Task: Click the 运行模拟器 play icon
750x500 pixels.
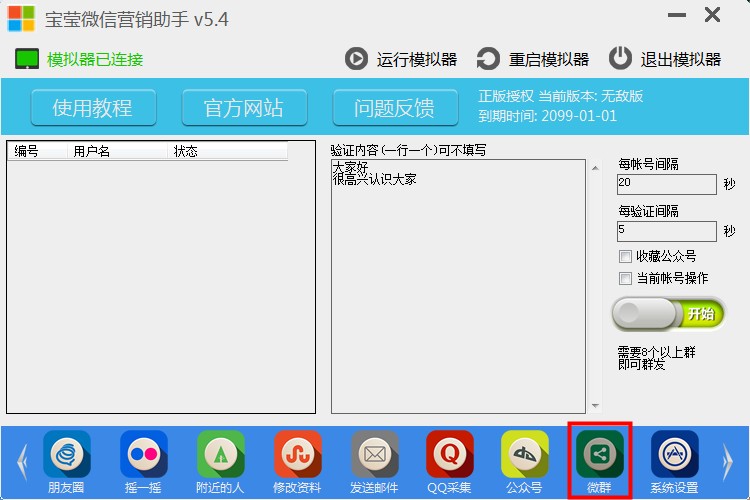Action: click(356, 59)
